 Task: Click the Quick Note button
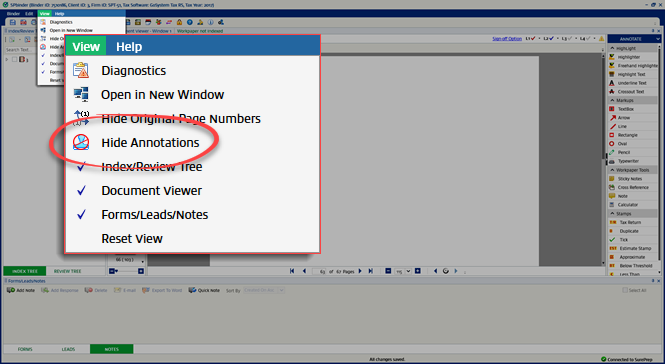204,290
